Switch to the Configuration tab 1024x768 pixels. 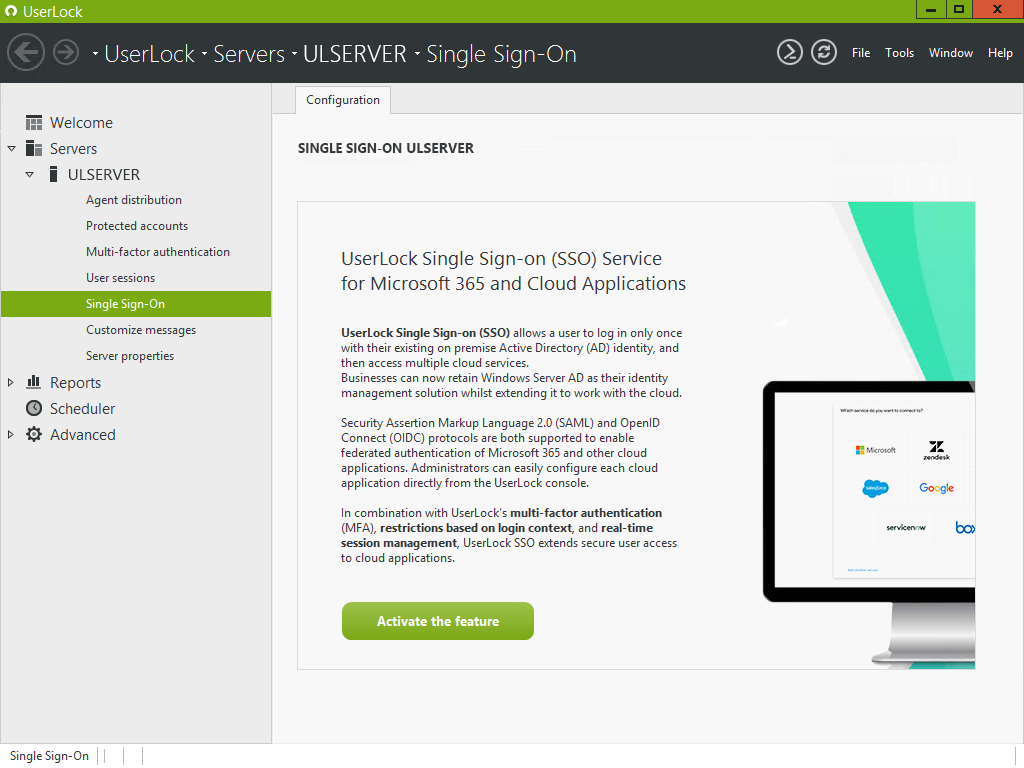(x=342, y=100)
